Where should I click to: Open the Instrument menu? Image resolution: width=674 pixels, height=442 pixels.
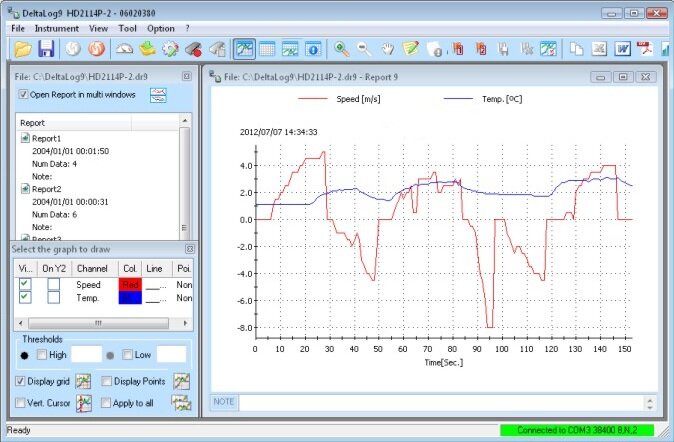[57, 28]
